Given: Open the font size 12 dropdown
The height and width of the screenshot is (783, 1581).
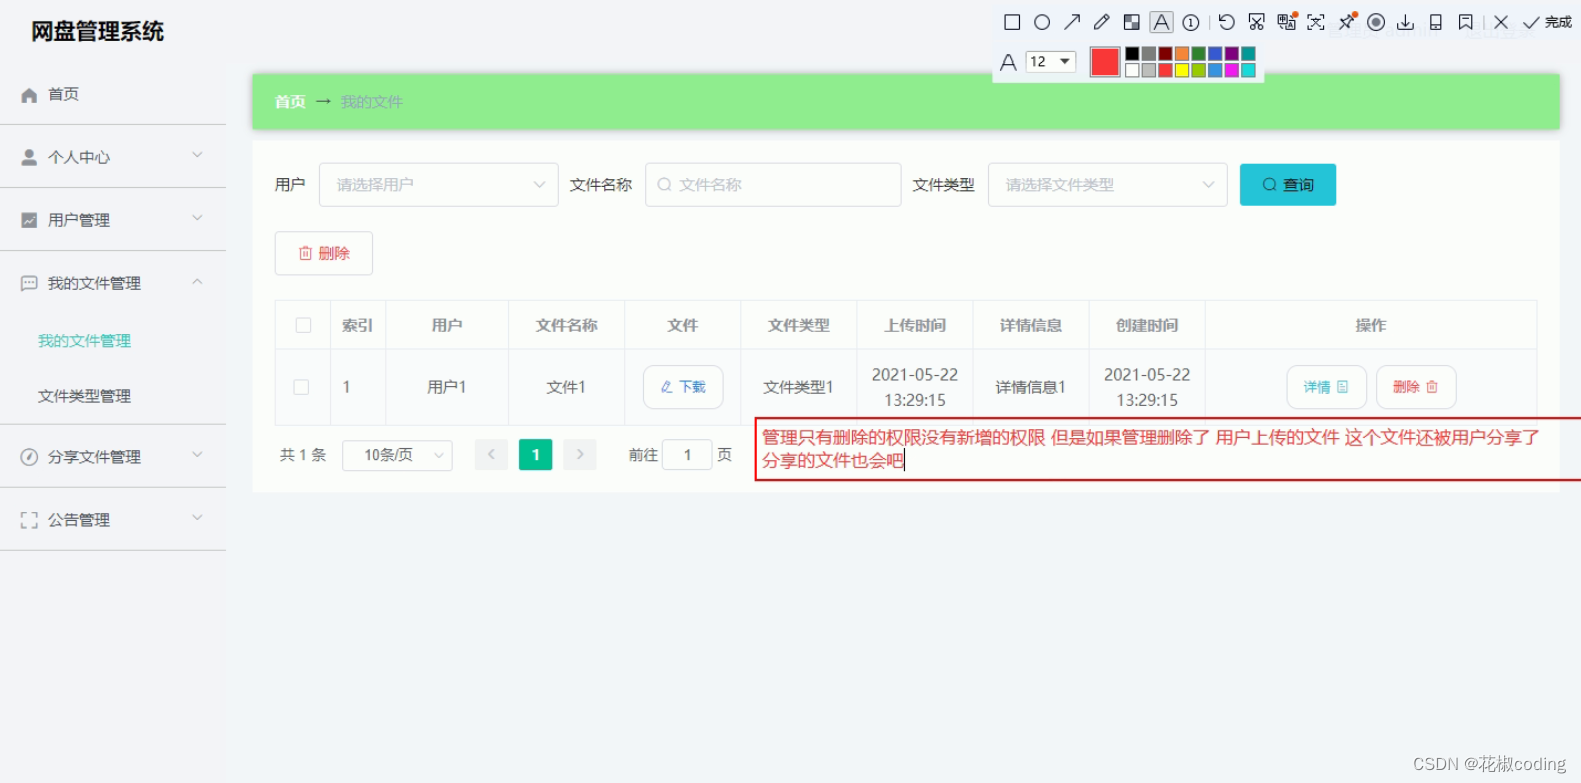Looking at the screenshot, I should click(x=1051, y=61).
